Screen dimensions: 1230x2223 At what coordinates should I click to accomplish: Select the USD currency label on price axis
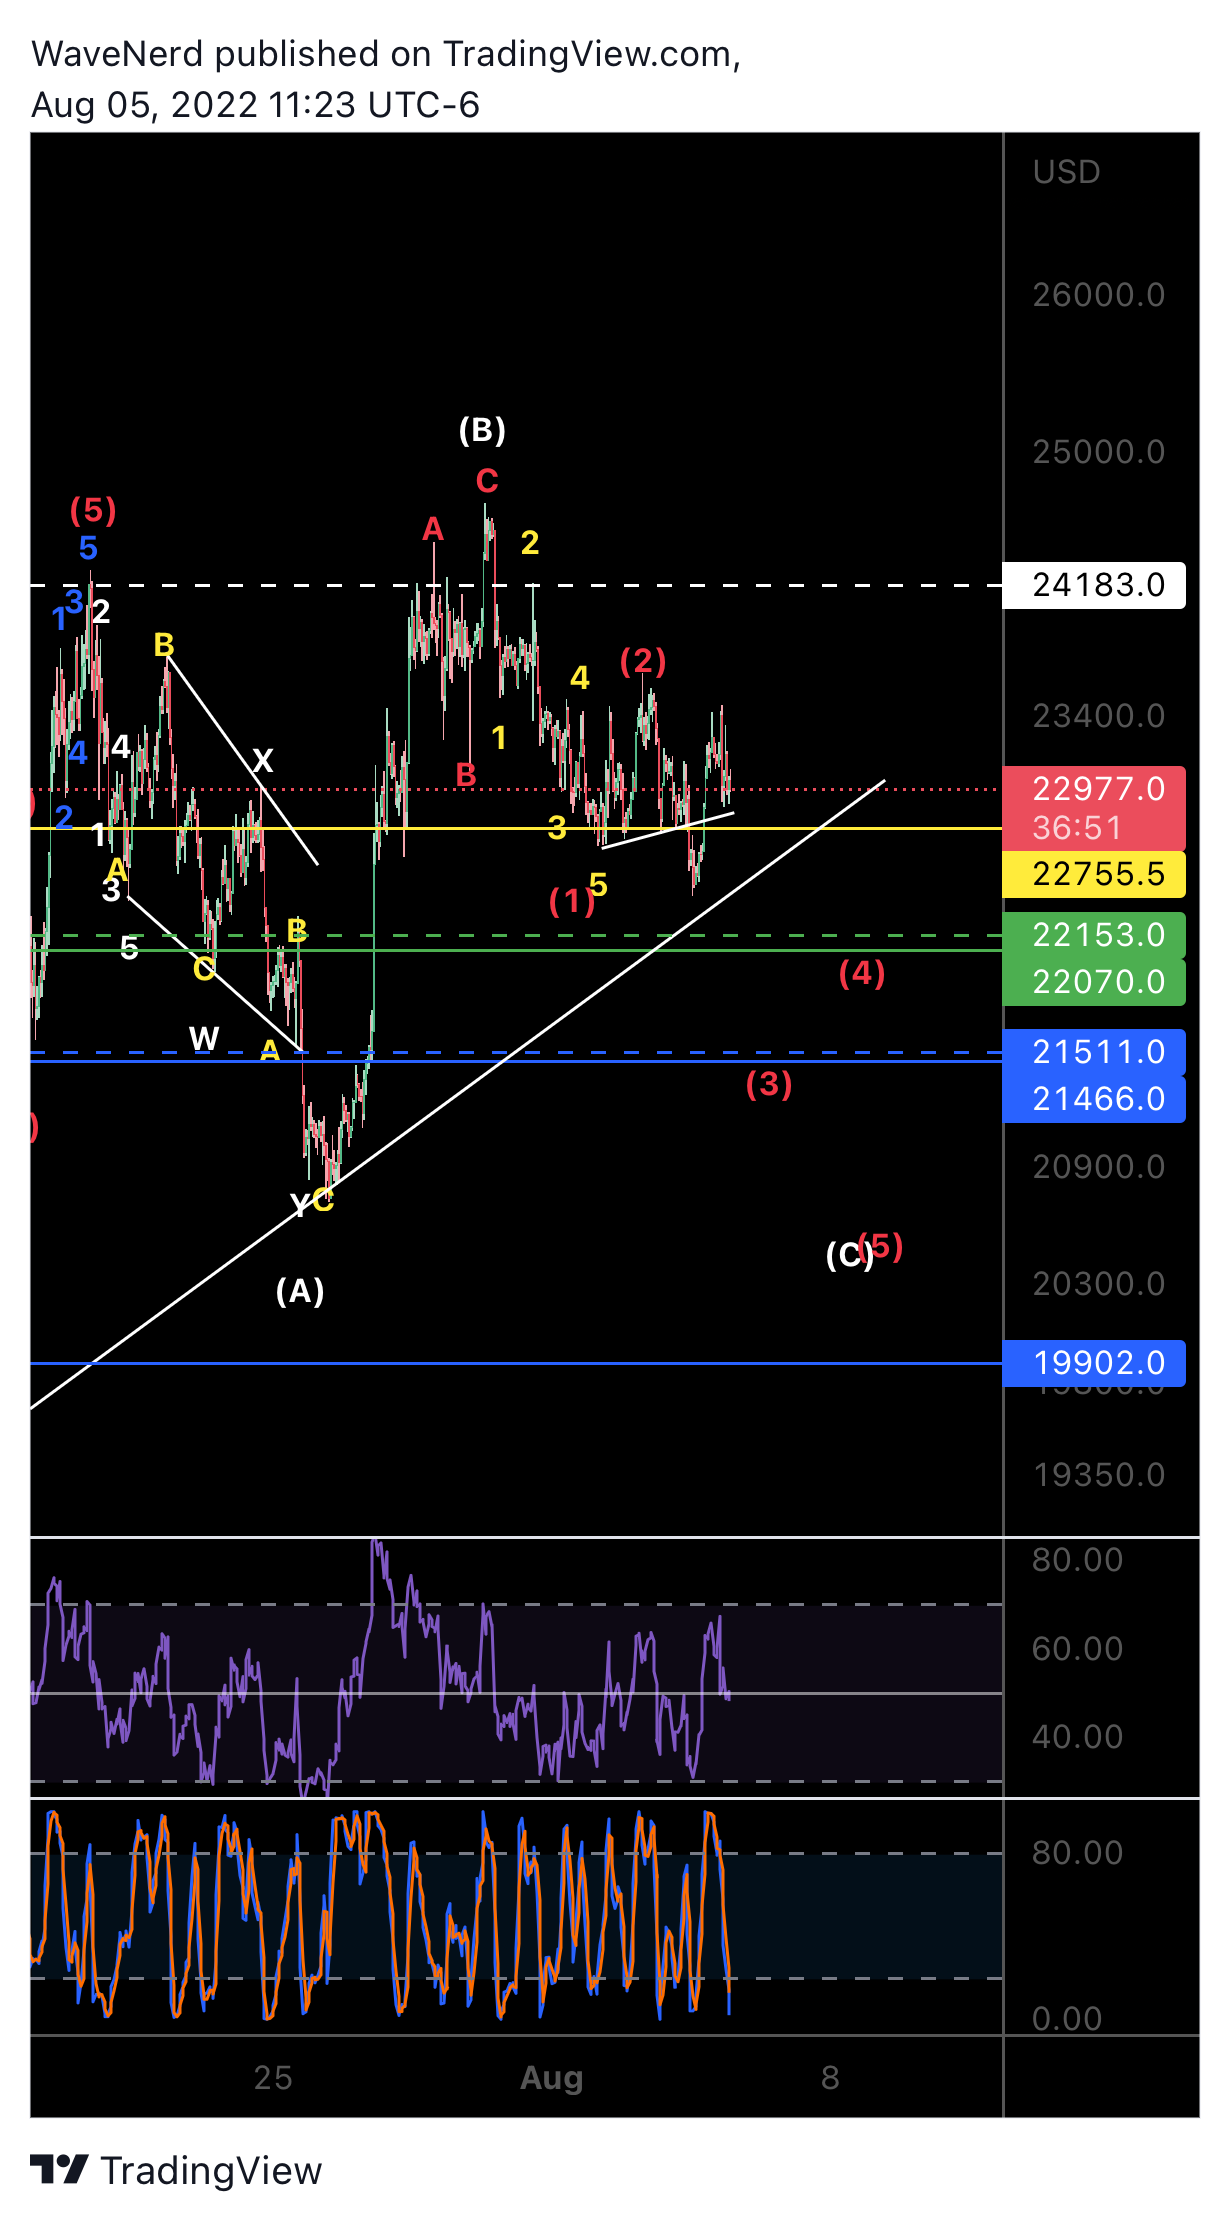click(1066, 172)
